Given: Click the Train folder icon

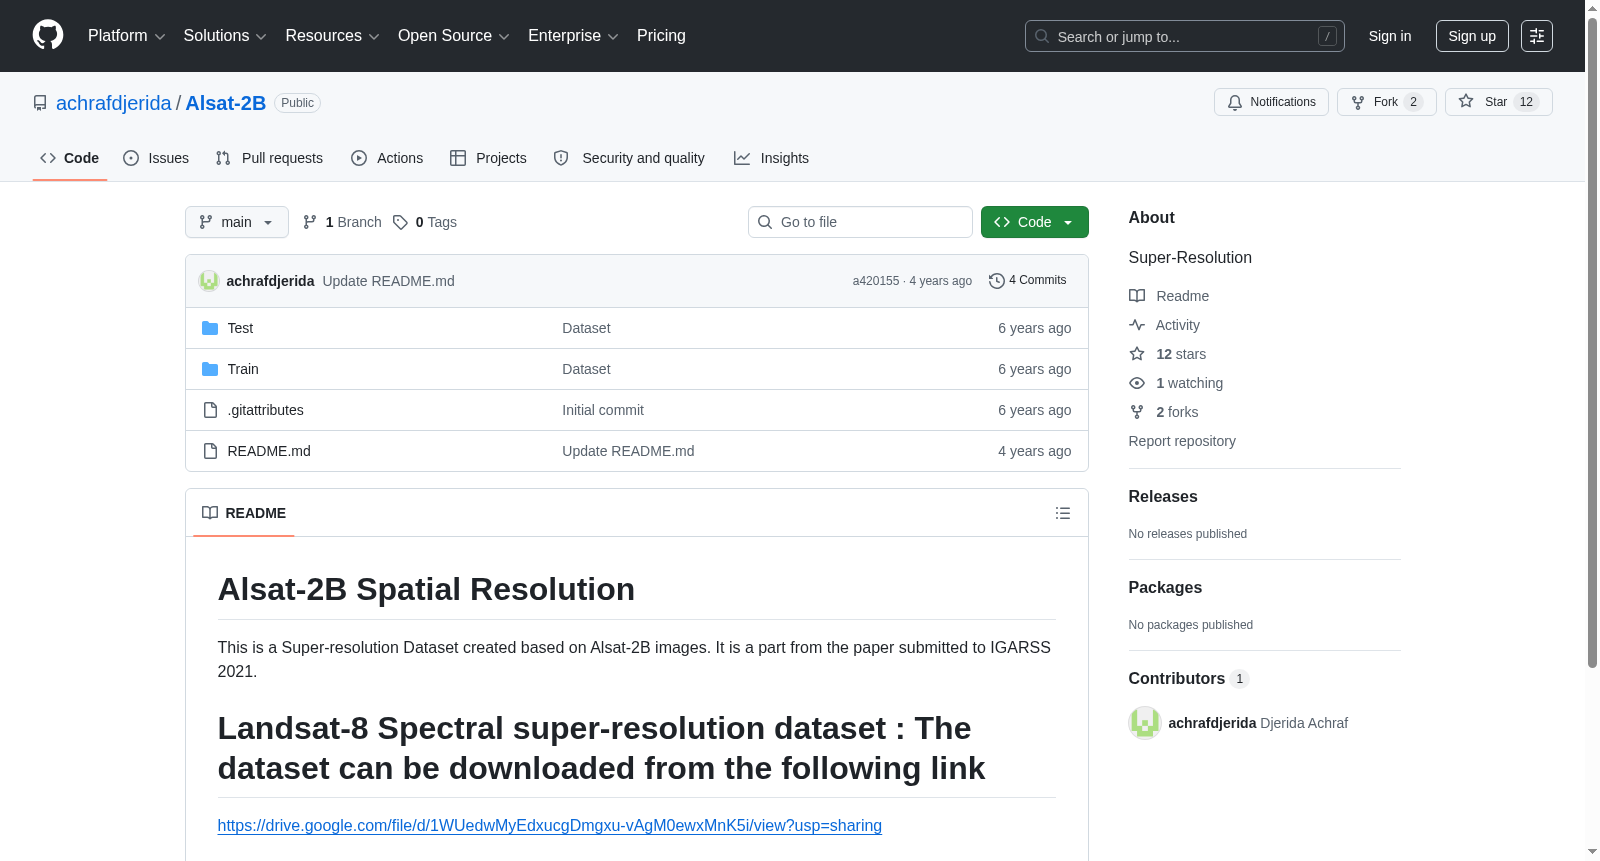Looking at the screenshot, I should coord(210,369).
